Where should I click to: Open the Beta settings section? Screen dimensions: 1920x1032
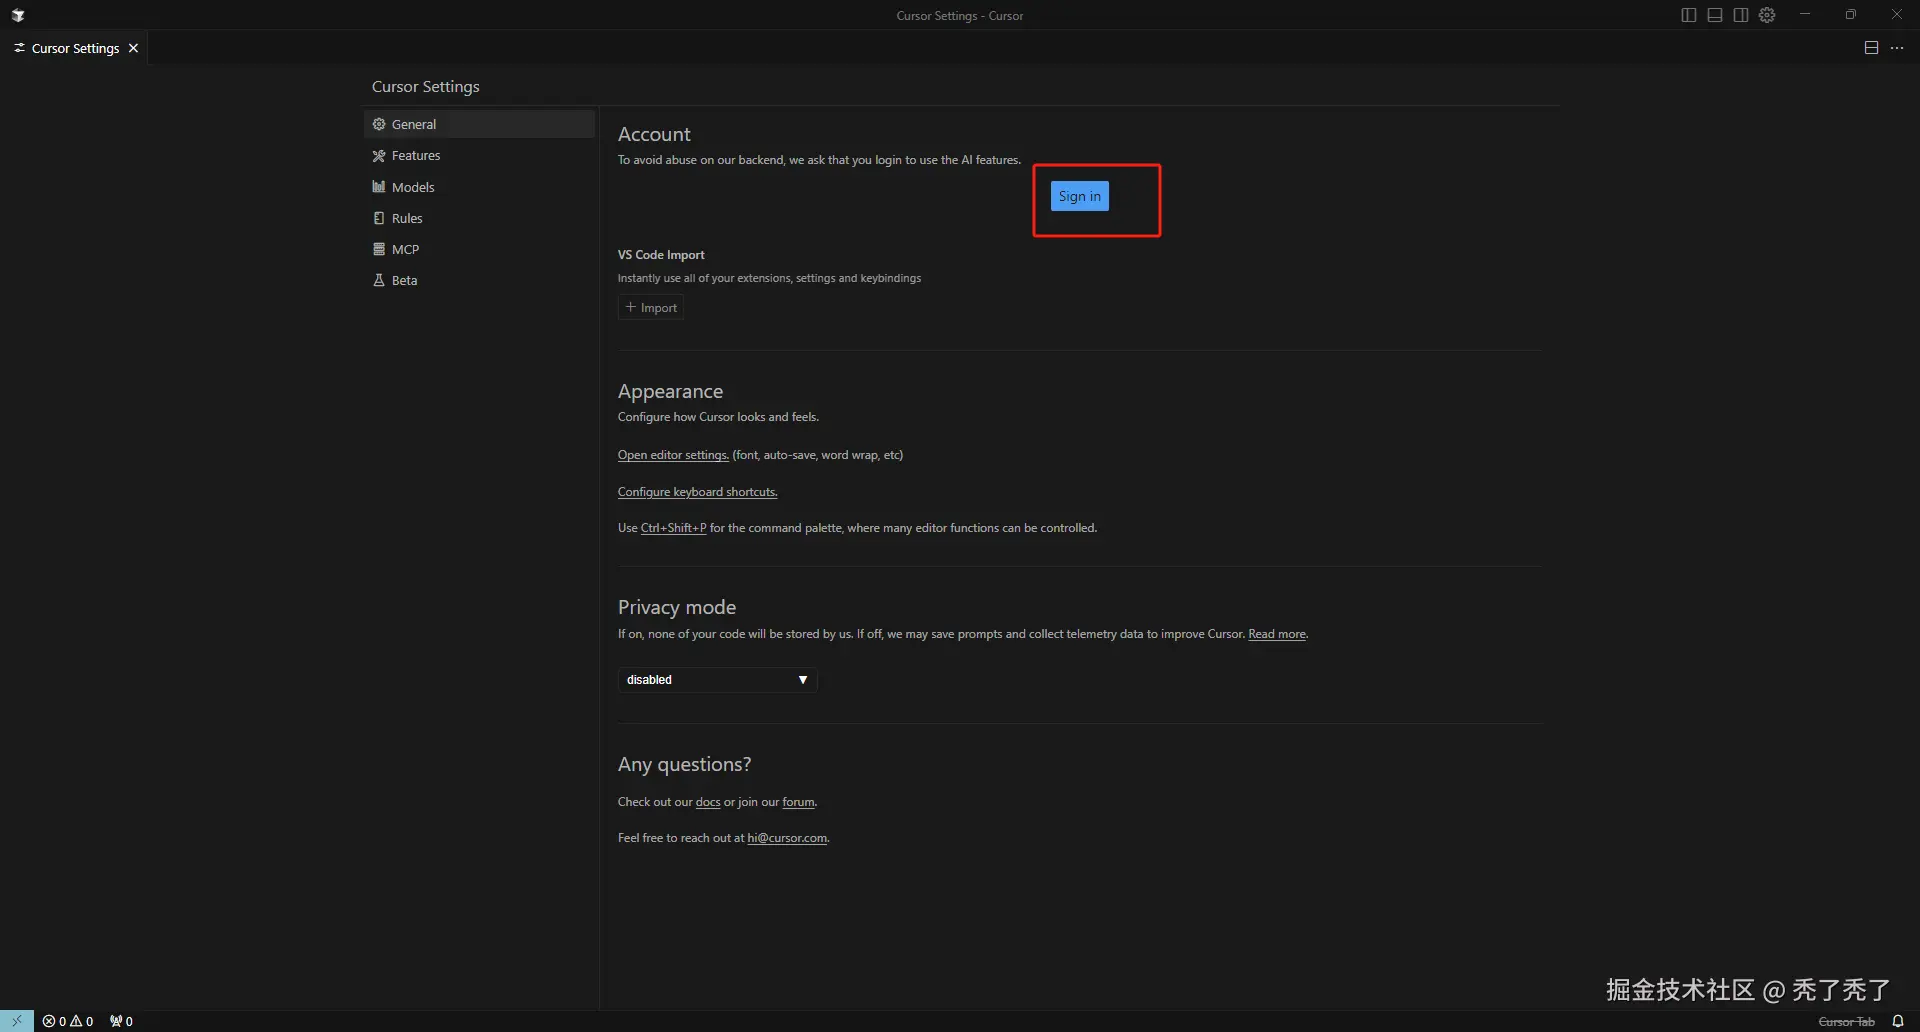479,280
